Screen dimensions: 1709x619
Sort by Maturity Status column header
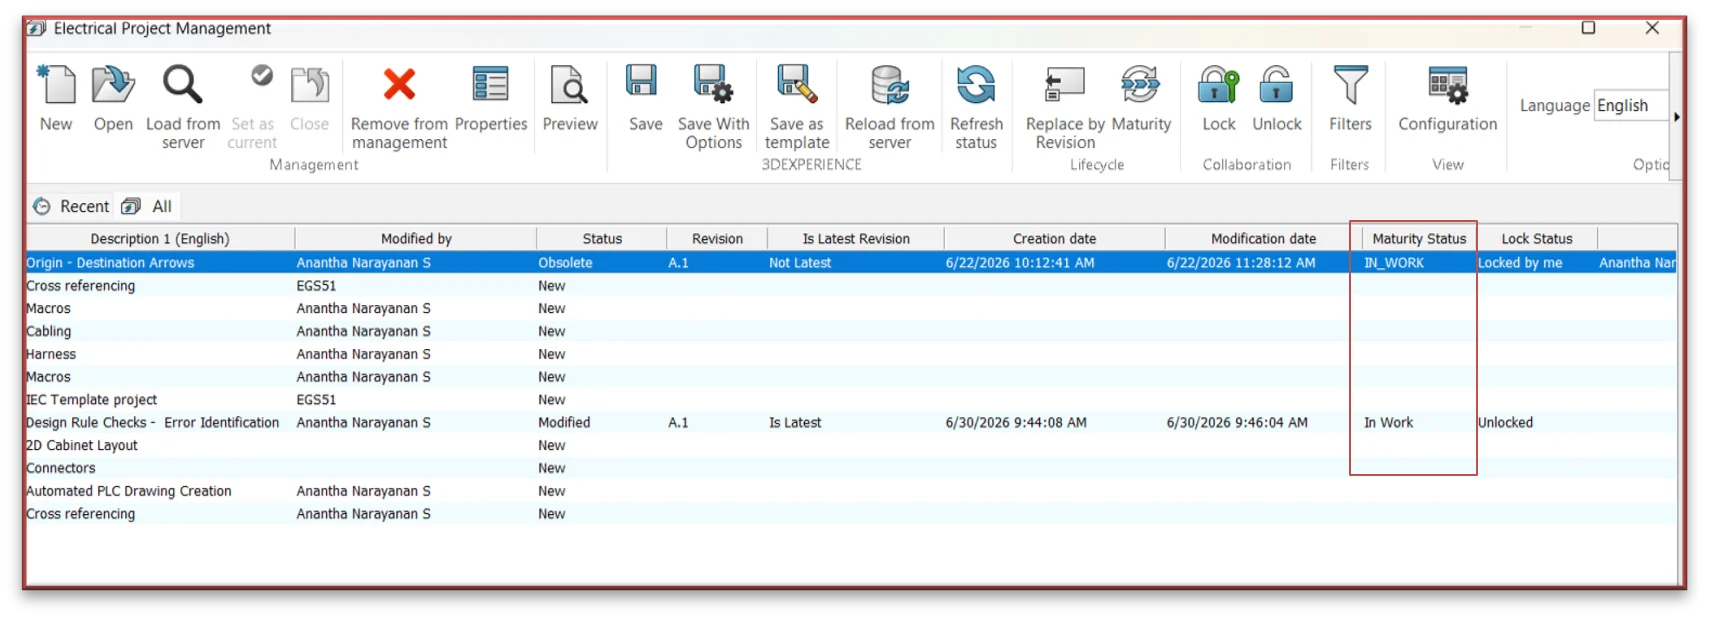point(1418,239)
